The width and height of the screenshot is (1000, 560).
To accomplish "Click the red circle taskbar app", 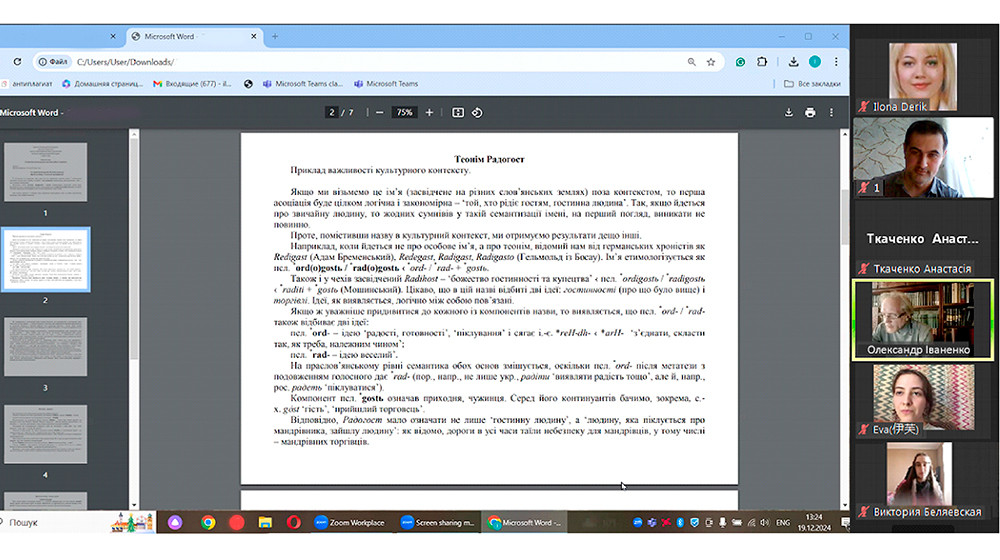I will [237, 522].
